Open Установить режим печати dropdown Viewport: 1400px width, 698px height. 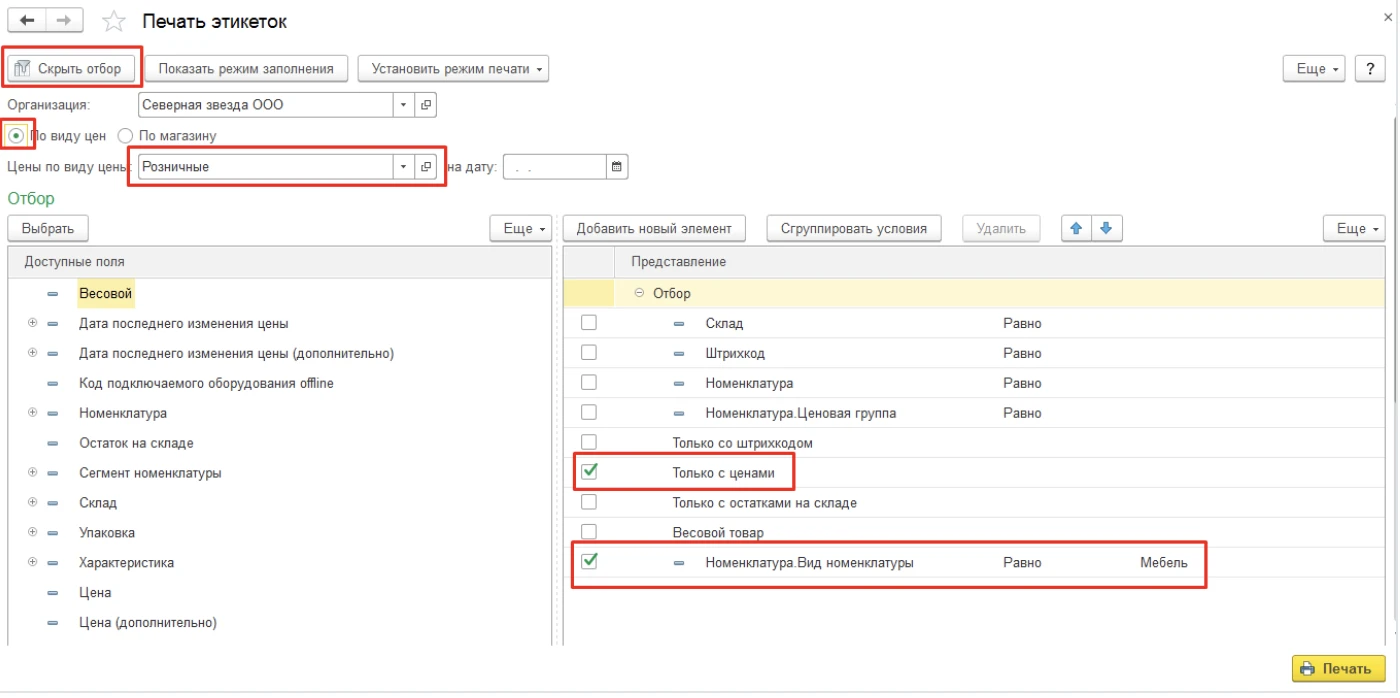[453, 69]
